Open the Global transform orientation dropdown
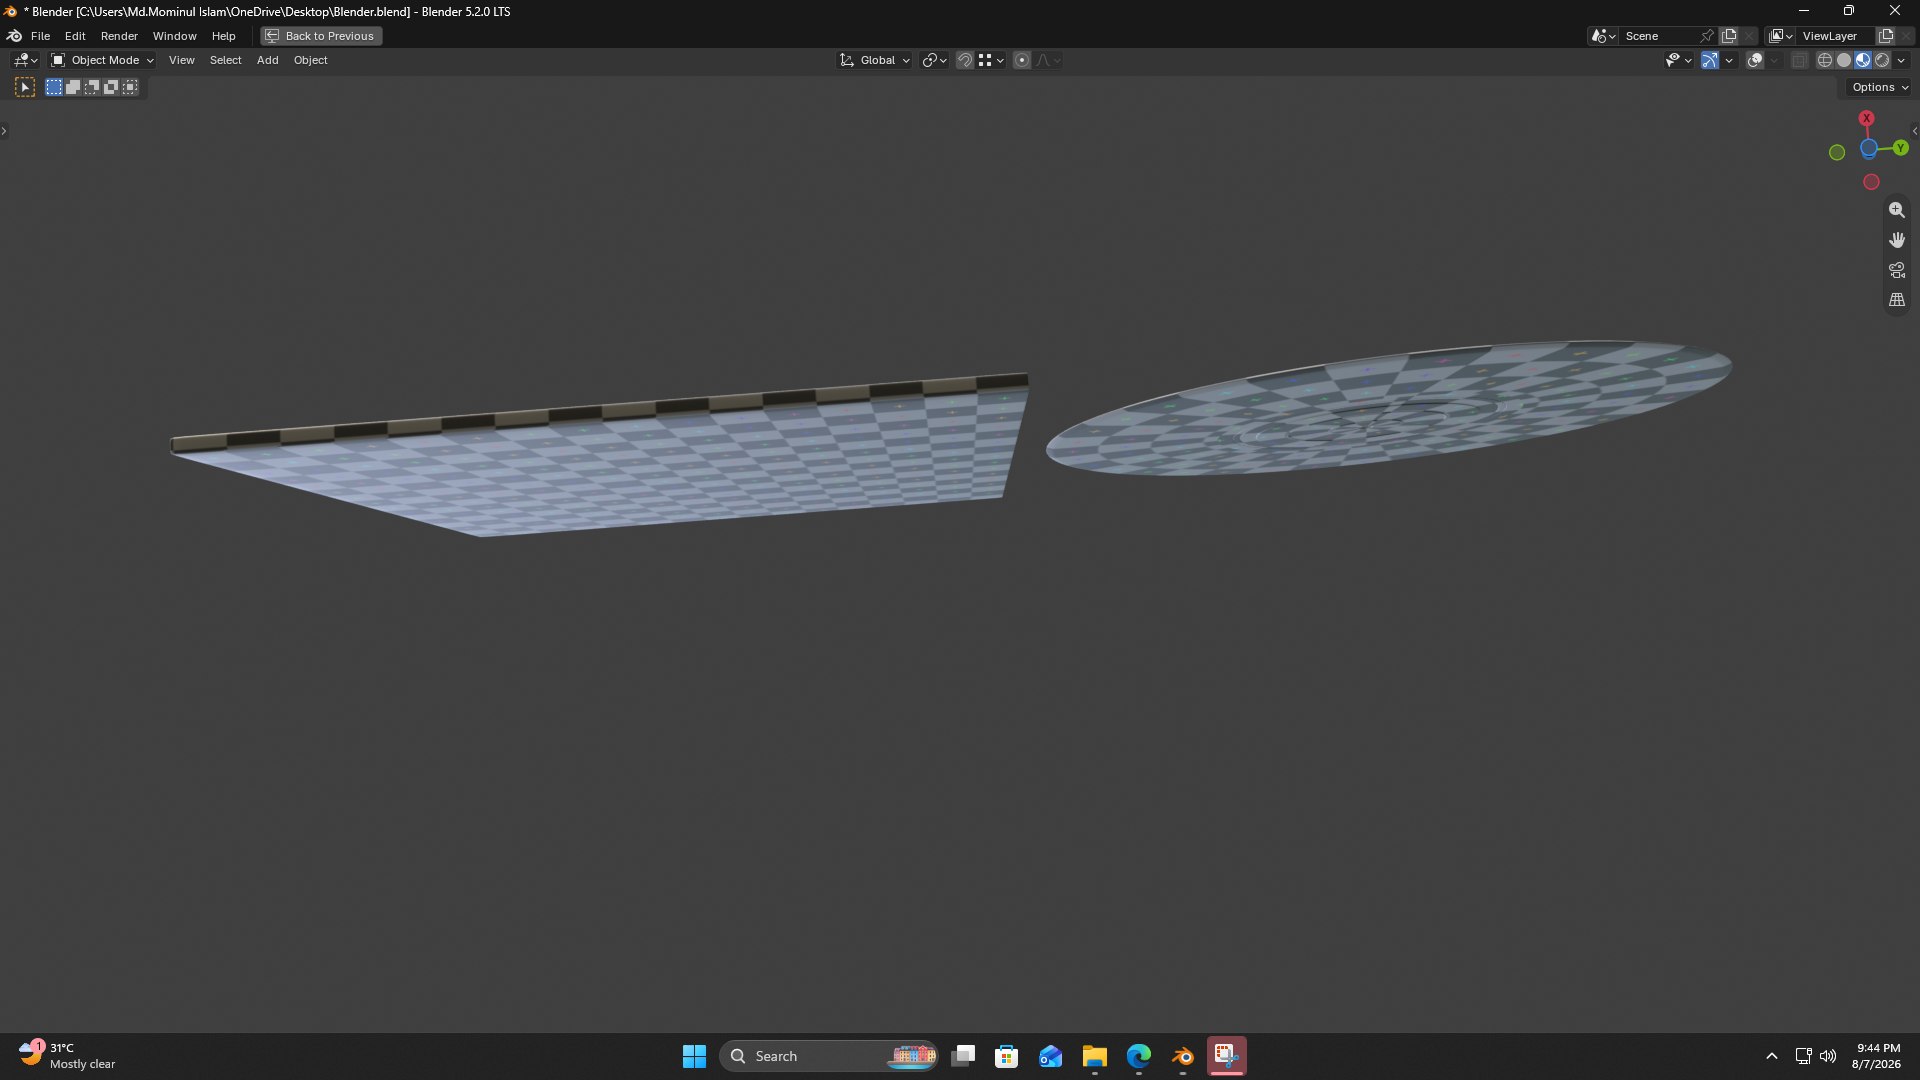Screen dimensions: 1920x1080 [x=874, y=60]
